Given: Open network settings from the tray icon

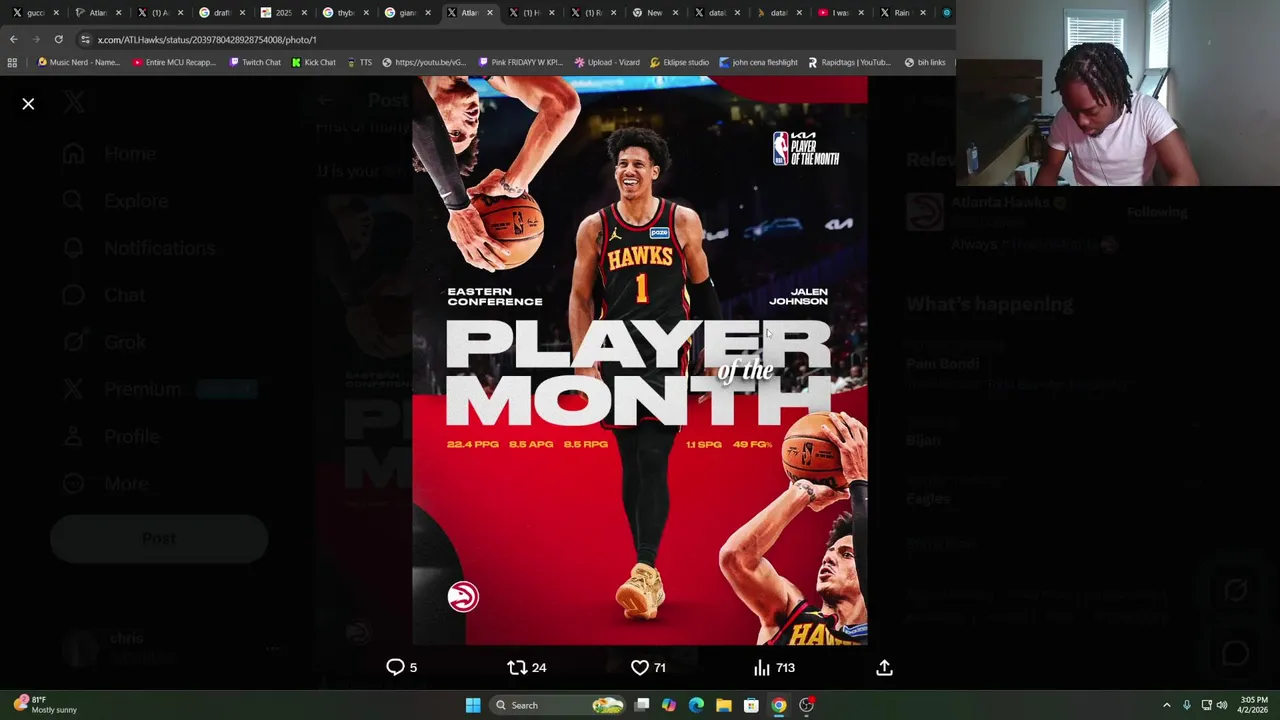Looking at the screenshot, I should pyautogui.click(x=1206, y=705).
